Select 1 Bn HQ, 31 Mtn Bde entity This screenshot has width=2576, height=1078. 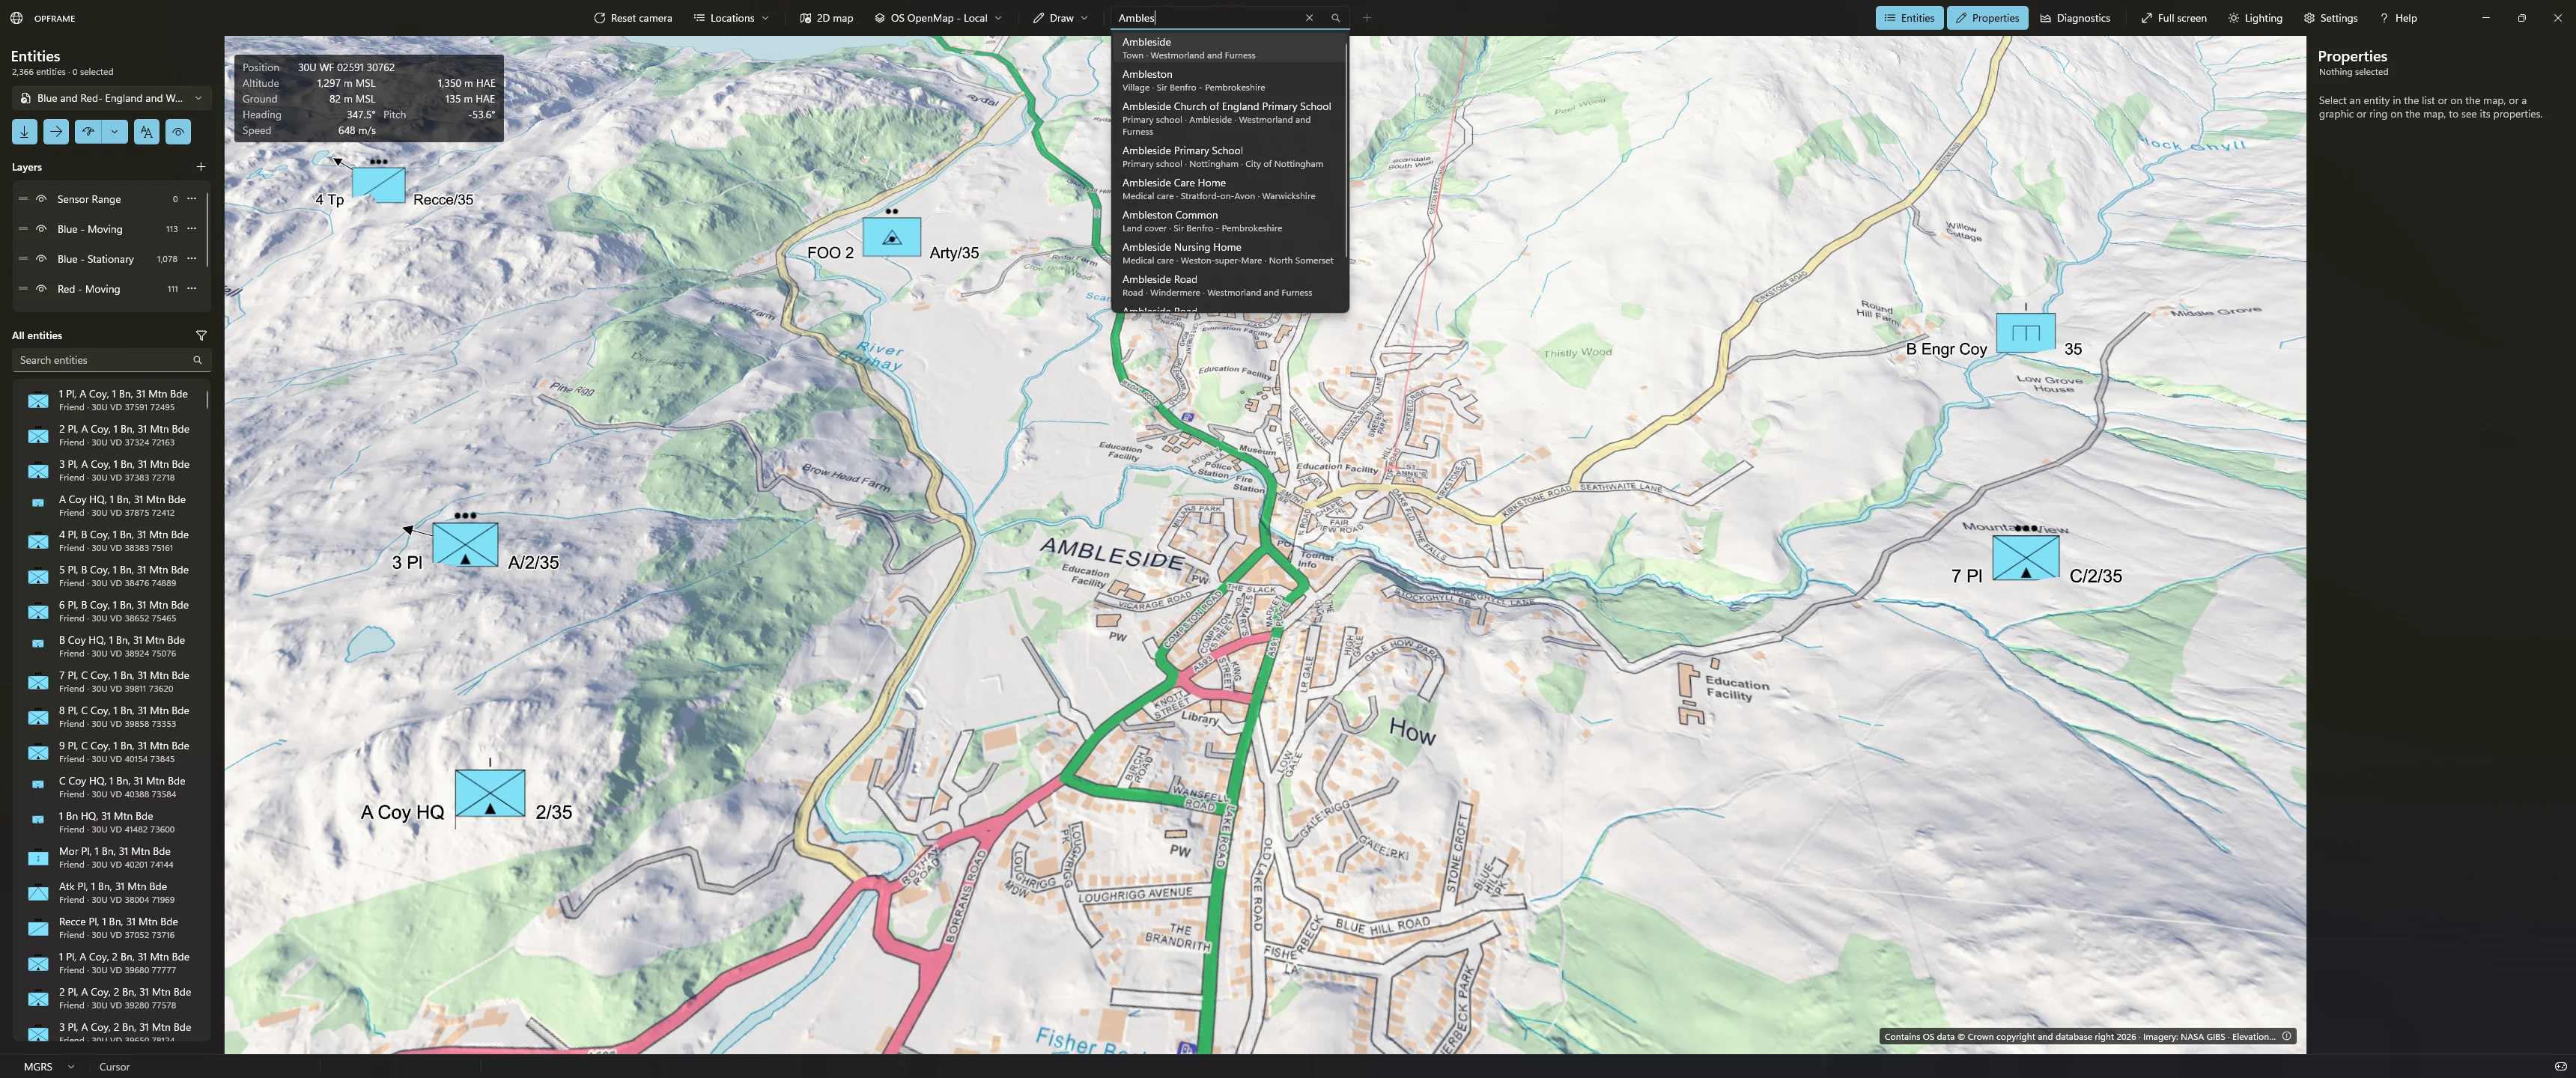111,822
